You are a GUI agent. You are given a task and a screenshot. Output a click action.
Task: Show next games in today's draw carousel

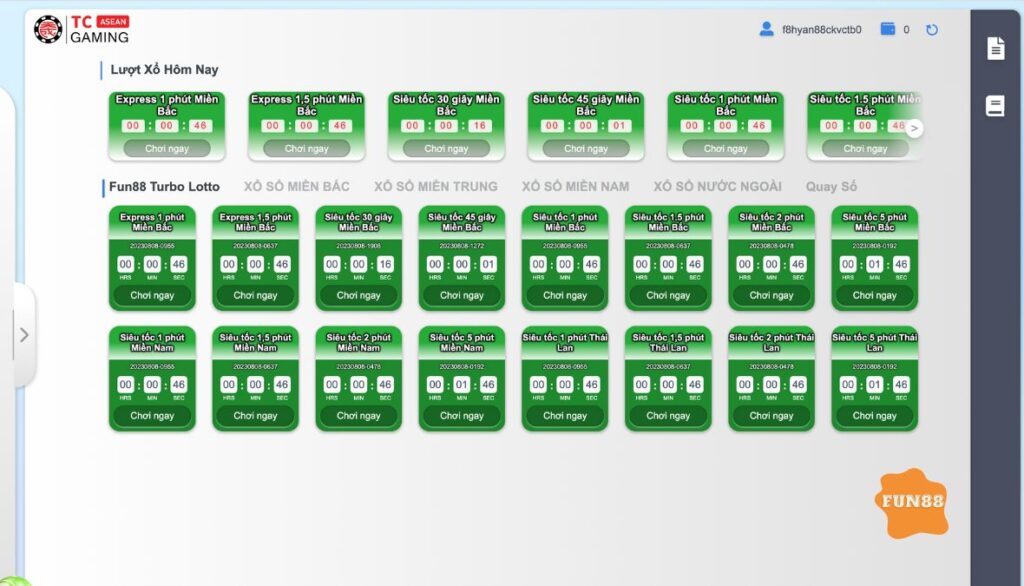tap(914, 129)
